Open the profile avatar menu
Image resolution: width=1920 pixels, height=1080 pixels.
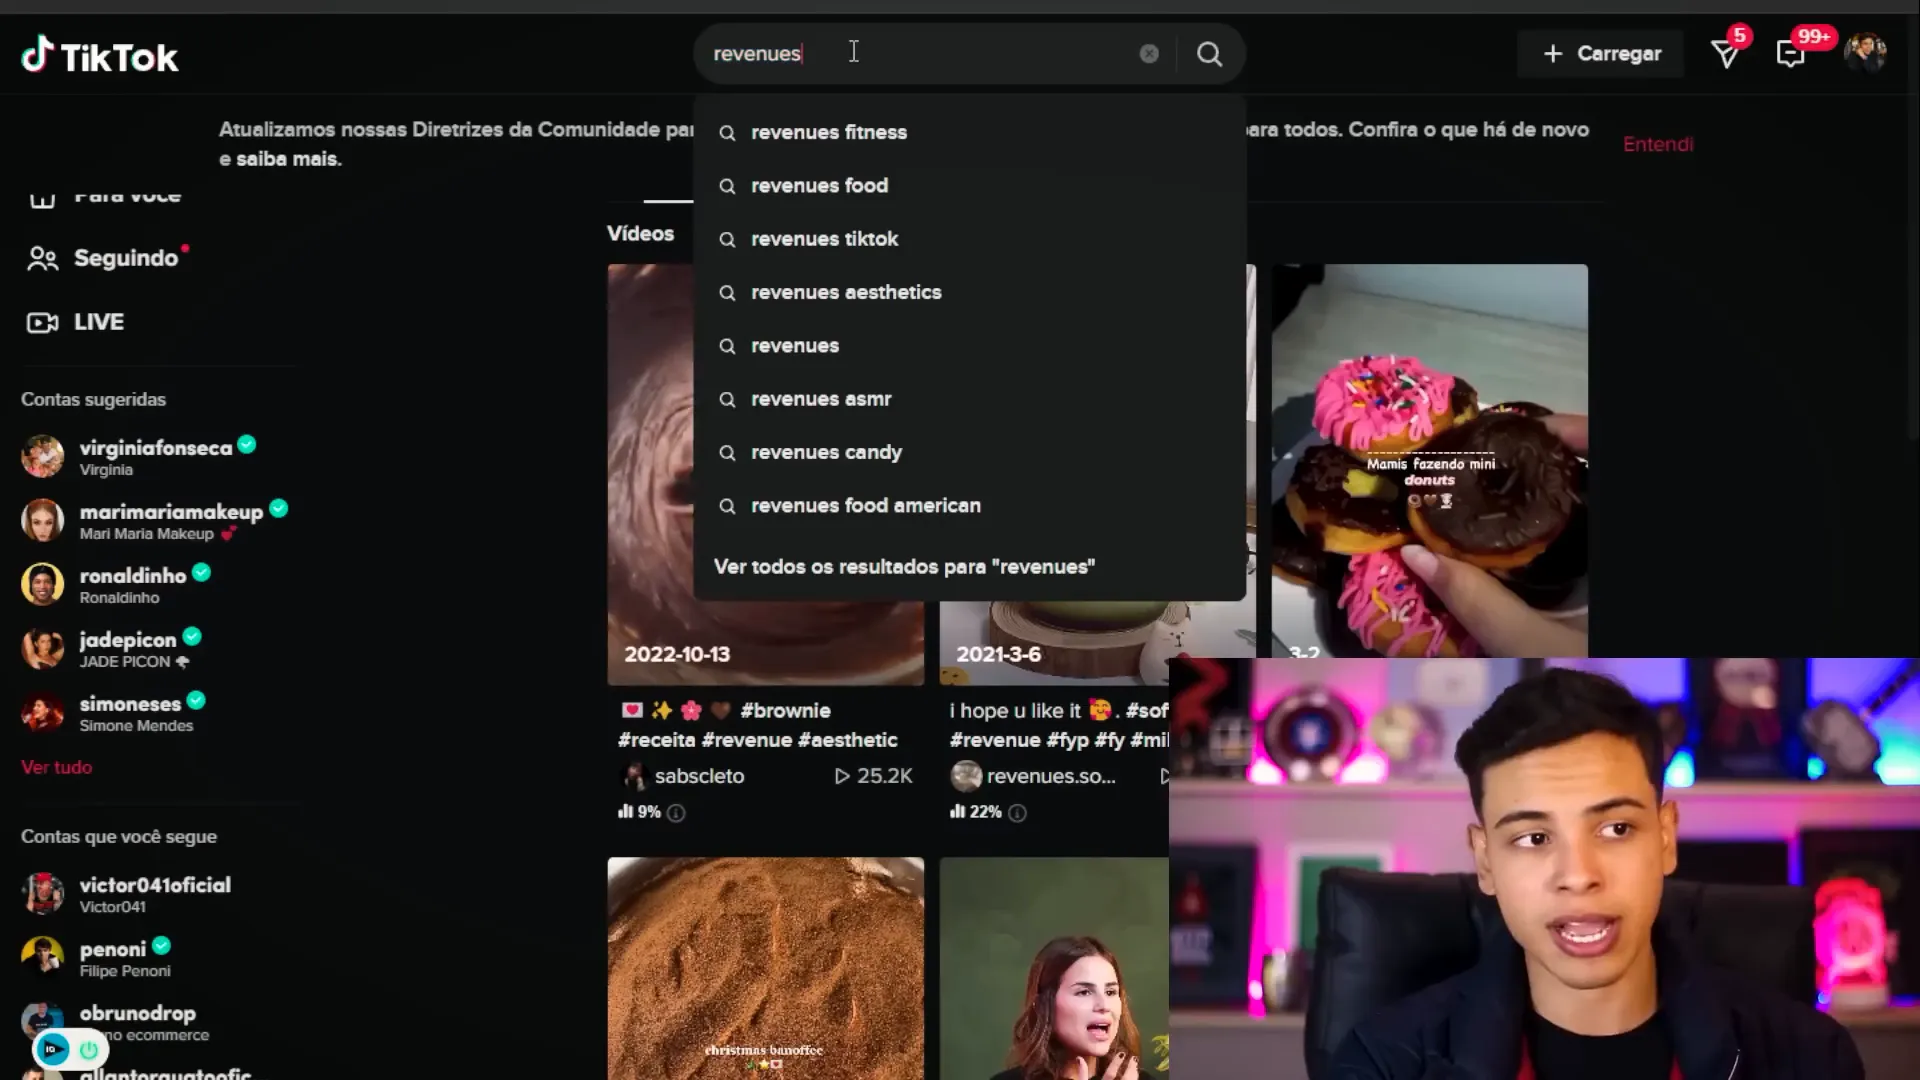1865,53
